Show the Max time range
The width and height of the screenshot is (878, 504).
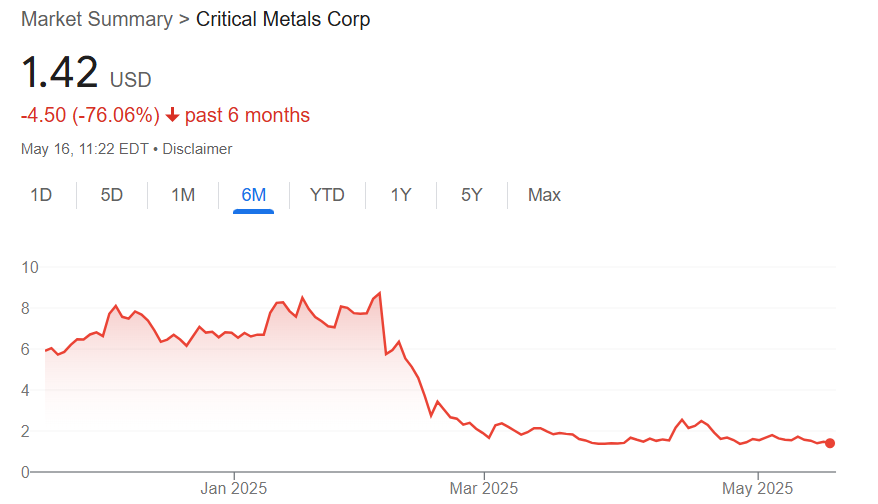coord(544,195)
